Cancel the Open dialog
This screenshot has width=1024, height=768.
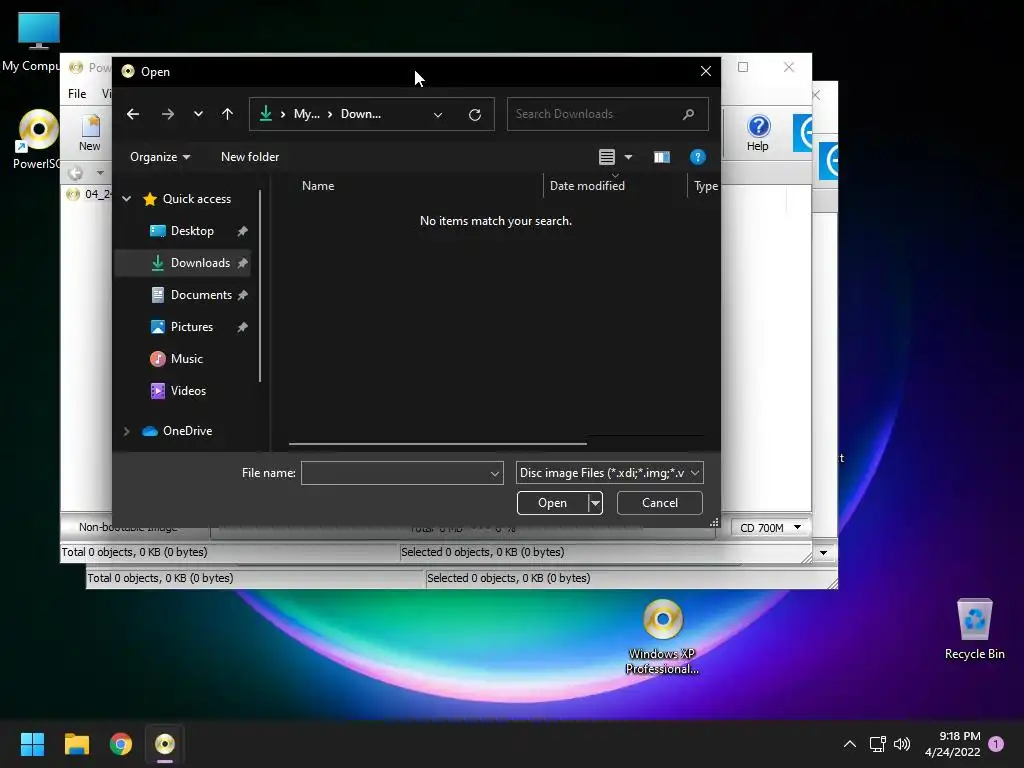pos(660,503)
